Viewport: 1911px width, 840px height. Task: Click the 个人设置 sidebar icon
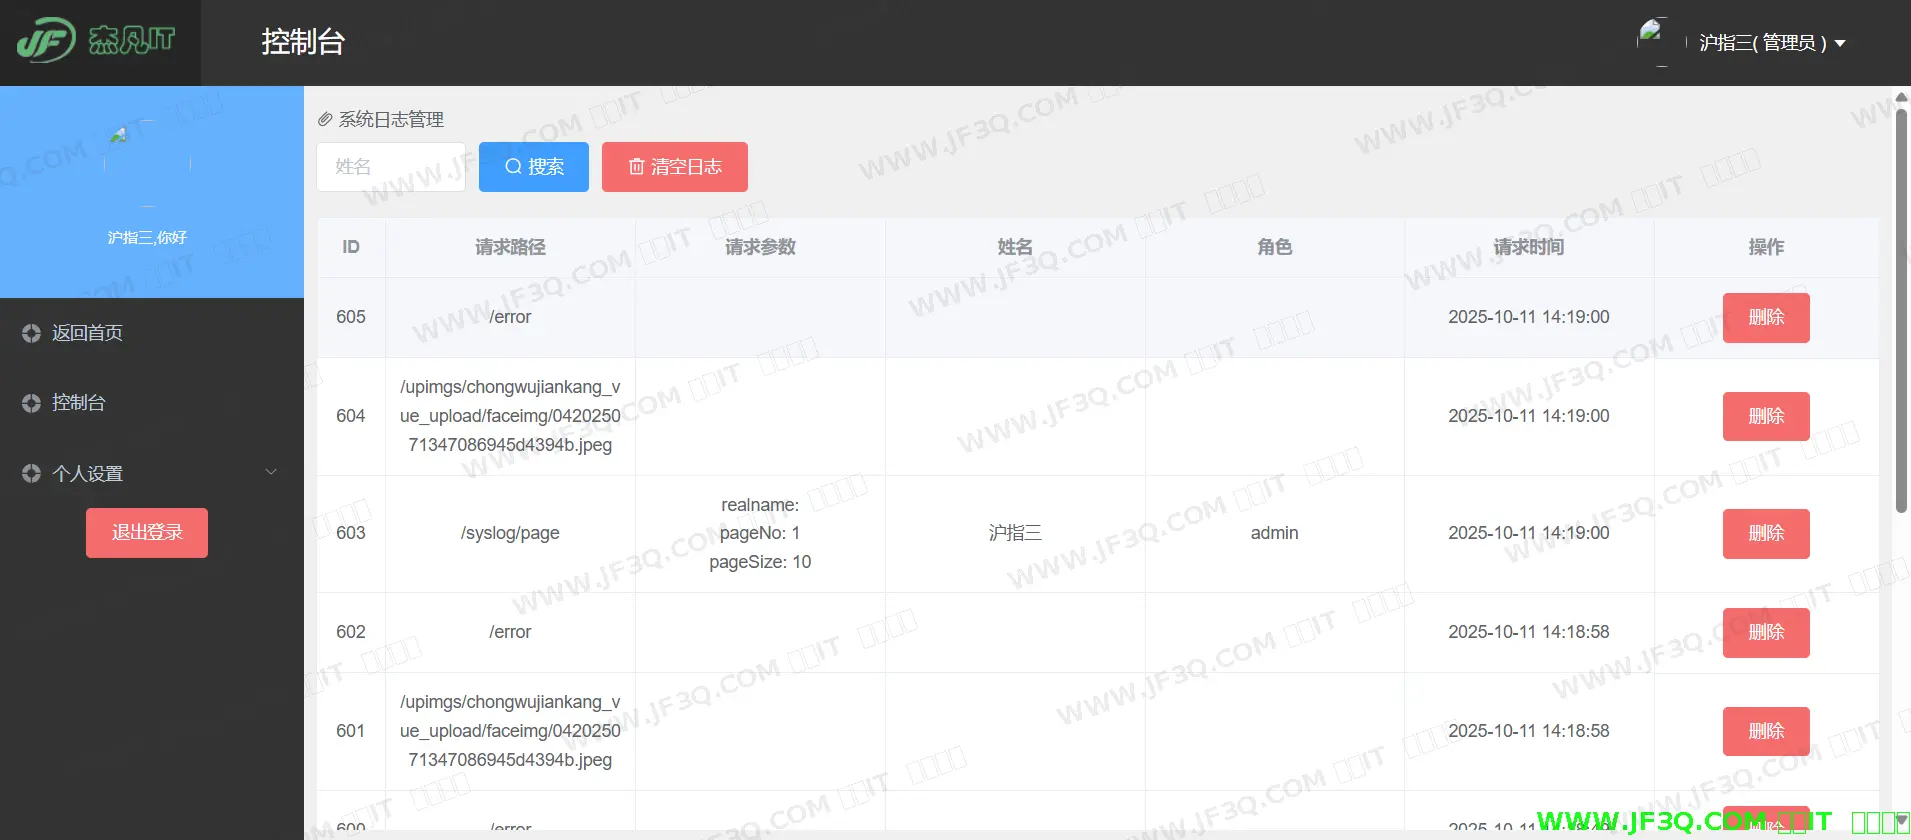[x=31, y=473]
